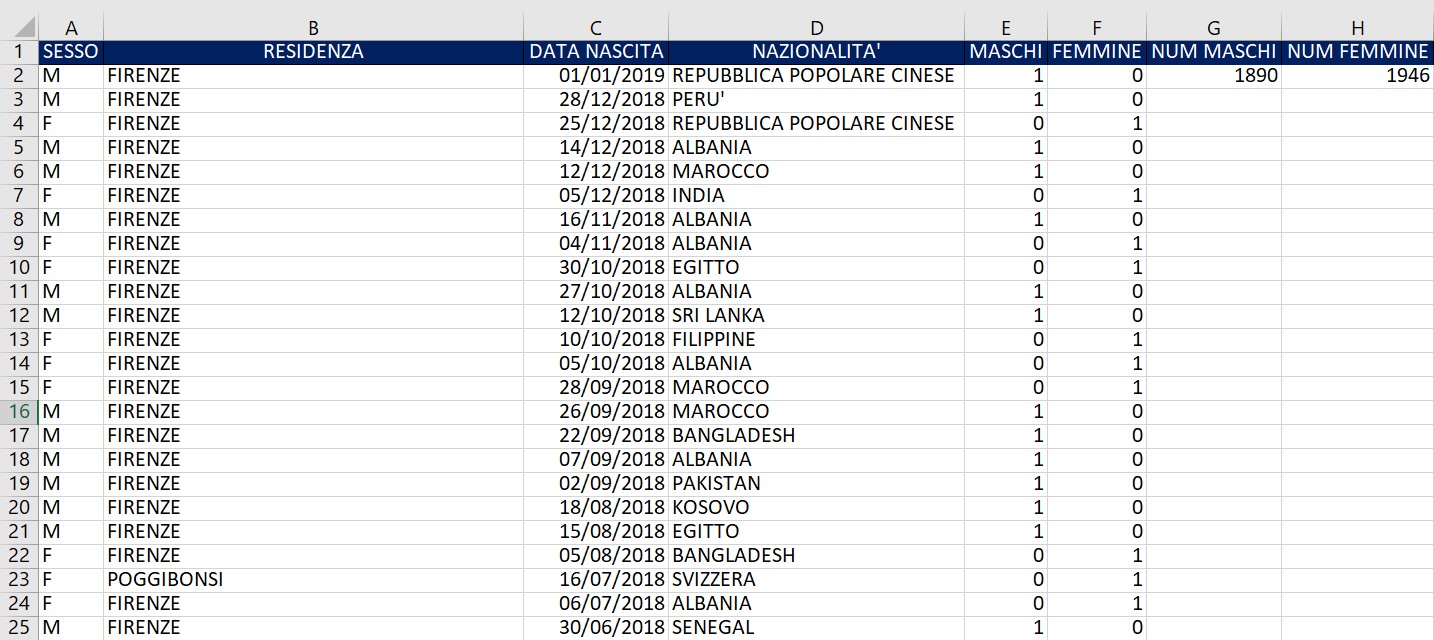This screenshot has width=1434, height=640.
Task: Click the date 04/11/2018
Action: click(x=596, y=243)
